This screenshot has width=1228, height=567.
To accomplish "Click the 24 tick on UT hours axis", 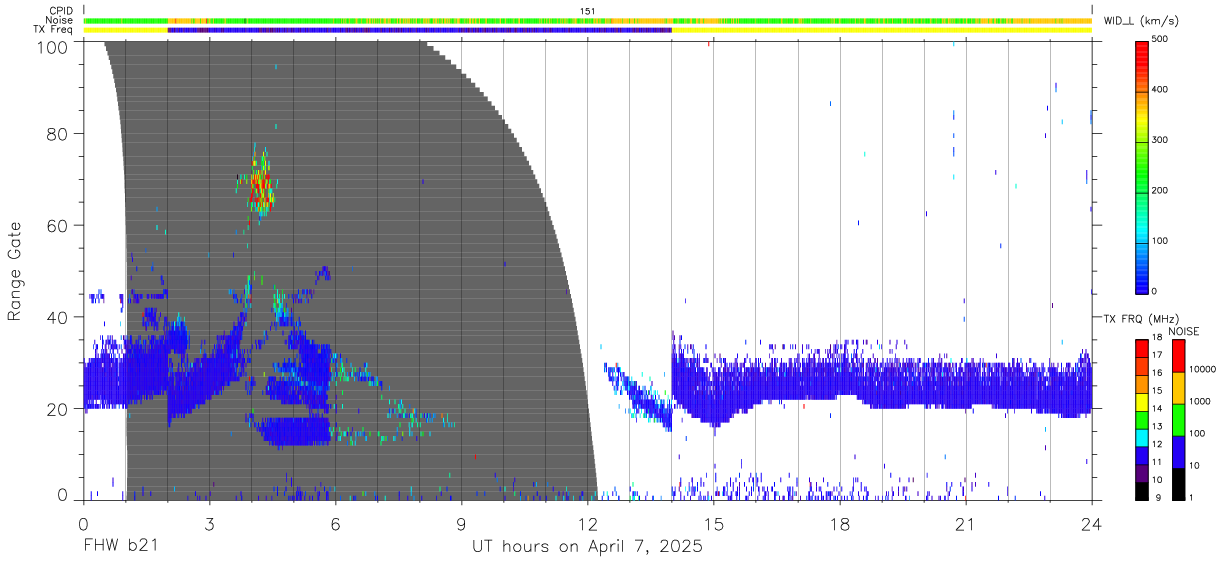I will 1092,524.
